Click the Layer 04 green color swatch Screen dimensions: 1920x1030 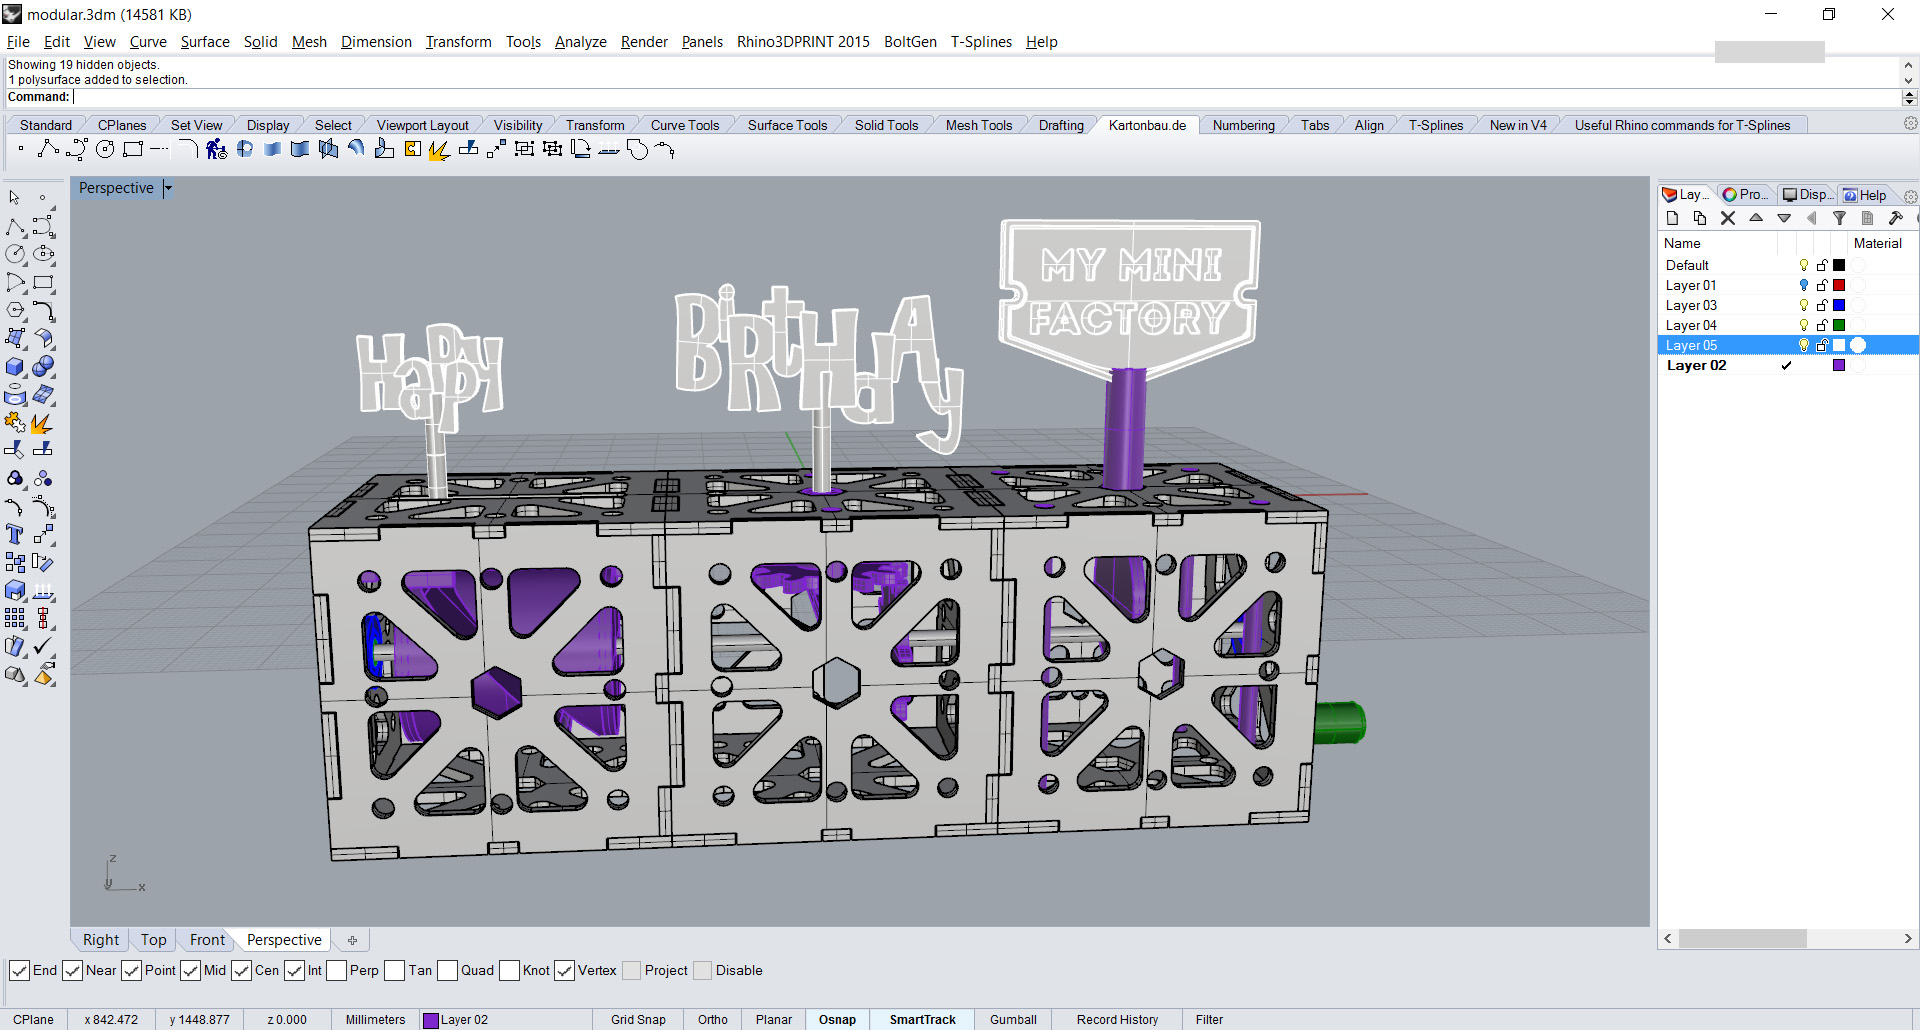[1839, 325]
